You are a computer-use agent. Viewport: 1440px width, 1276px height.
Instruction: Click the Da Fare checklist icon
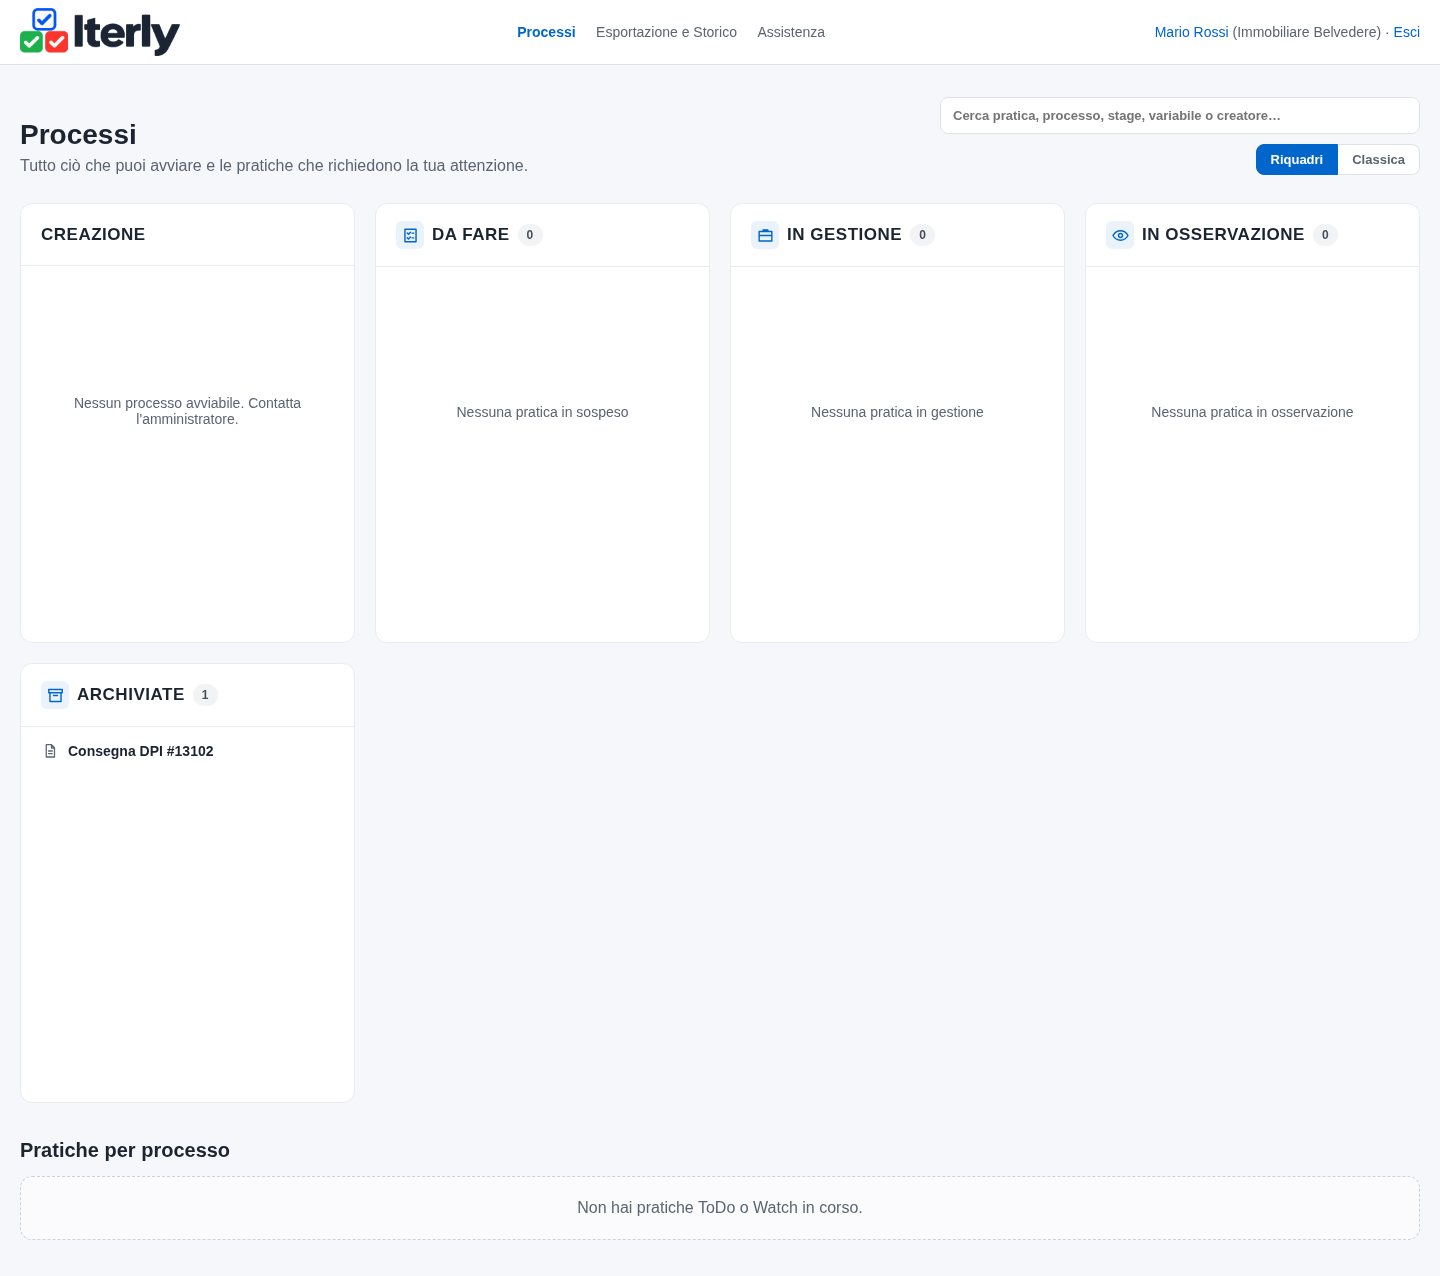tap(410, 235)
